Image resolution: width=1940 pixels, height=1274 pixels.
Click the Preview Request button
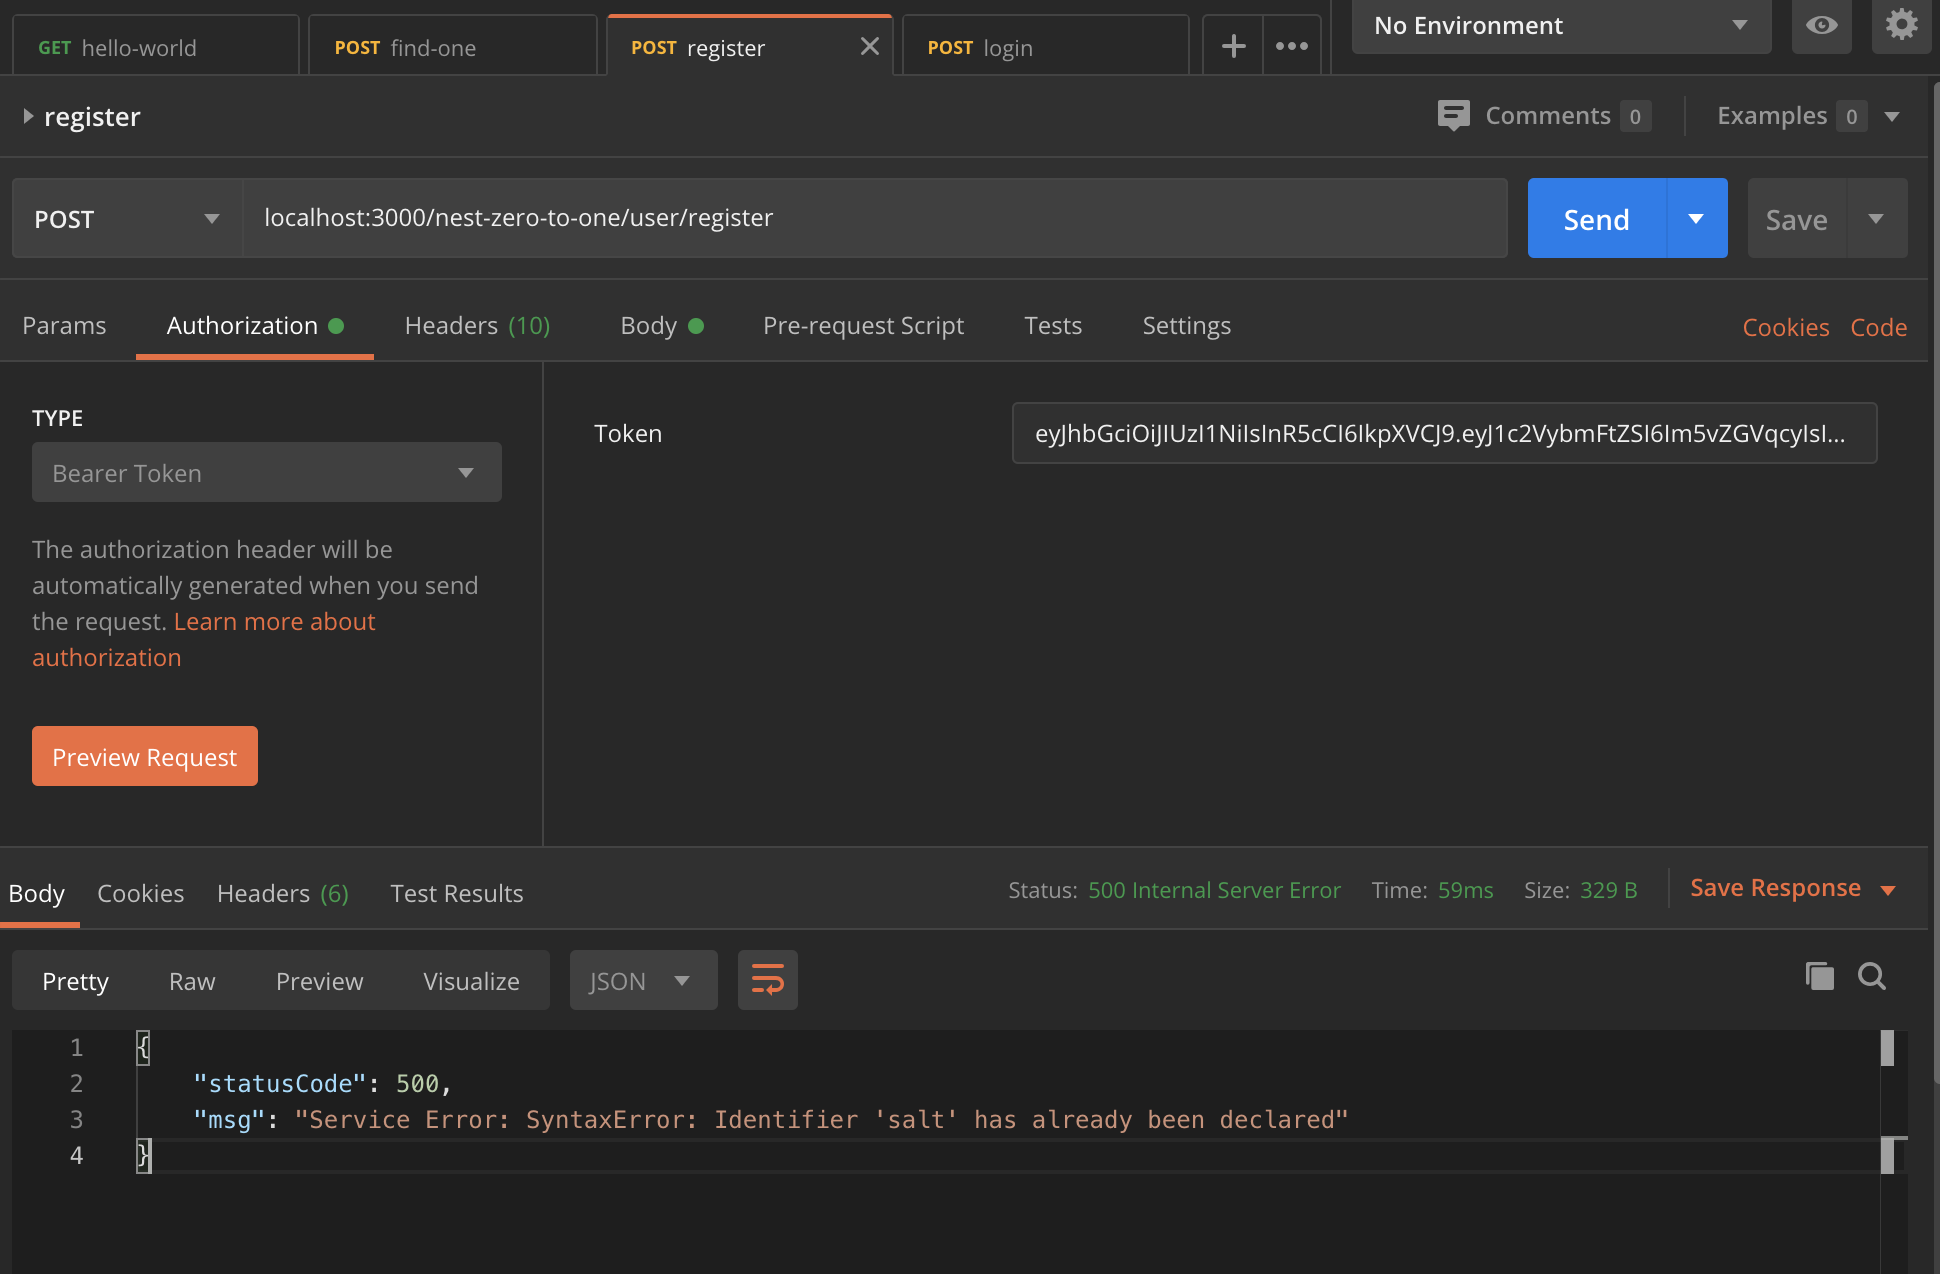tap(145, 757)
